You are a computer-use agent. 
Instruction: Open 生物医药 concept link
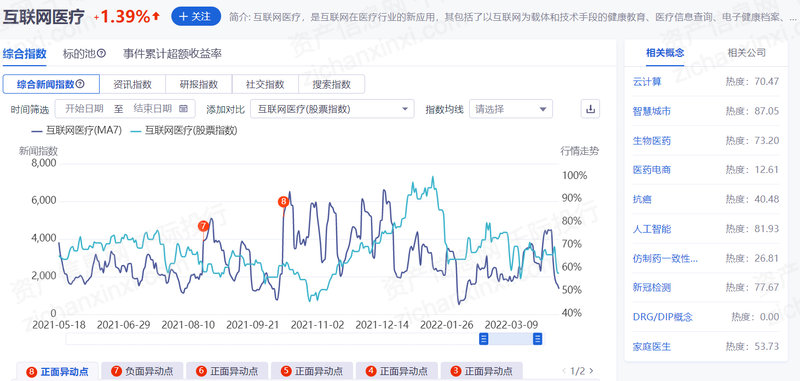[652, 140]
